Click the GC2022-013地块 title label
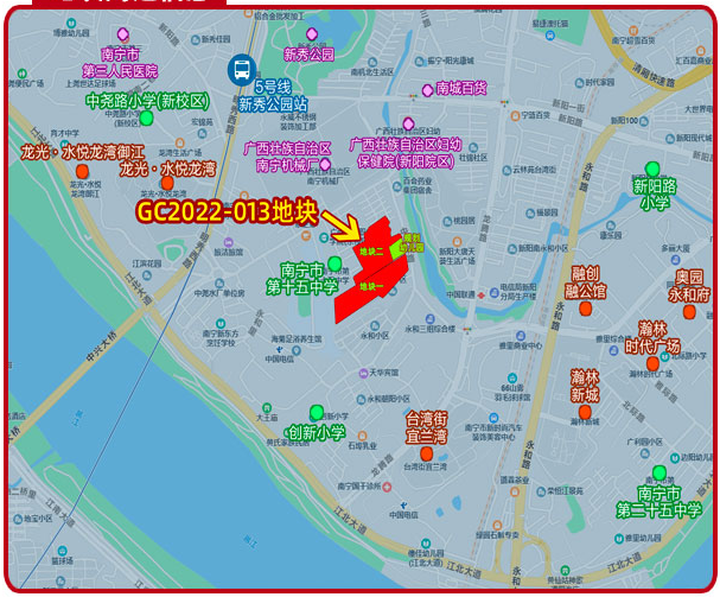The height and width of the screenshot is (597, 720). click(226, 211)
